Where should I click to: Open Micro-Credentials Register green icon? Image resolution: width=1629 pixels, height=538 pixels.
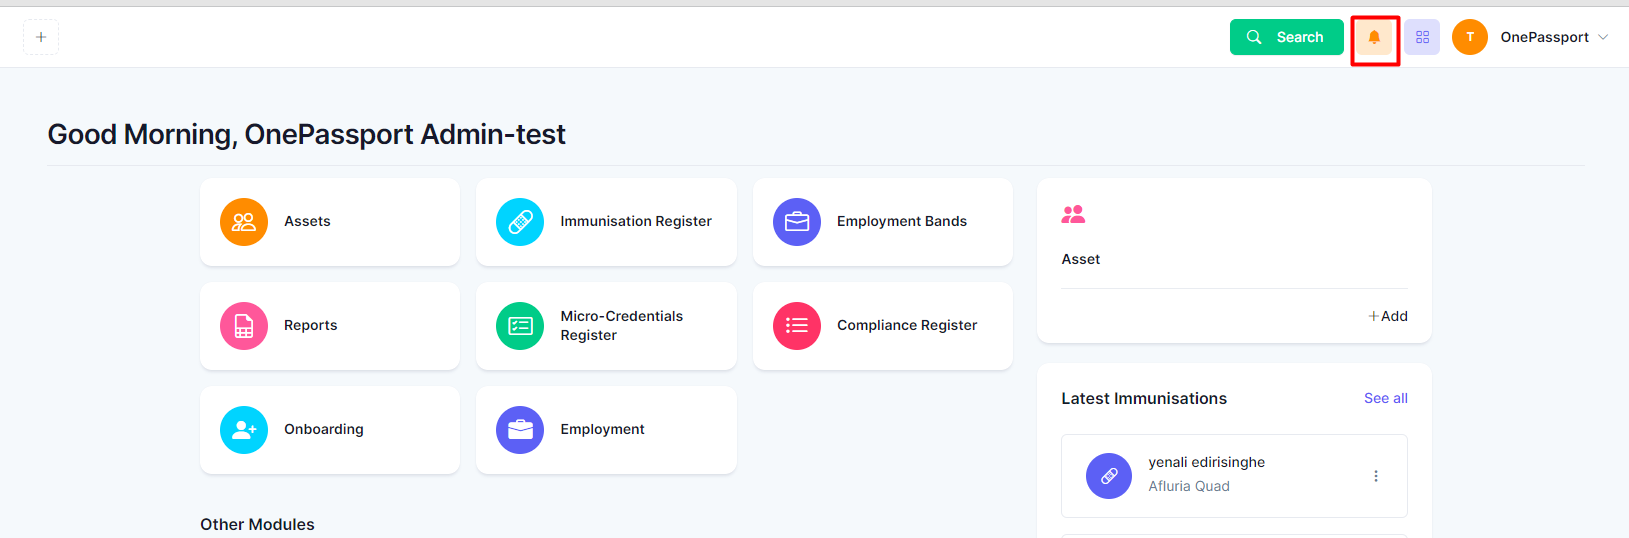pos(520,326)
